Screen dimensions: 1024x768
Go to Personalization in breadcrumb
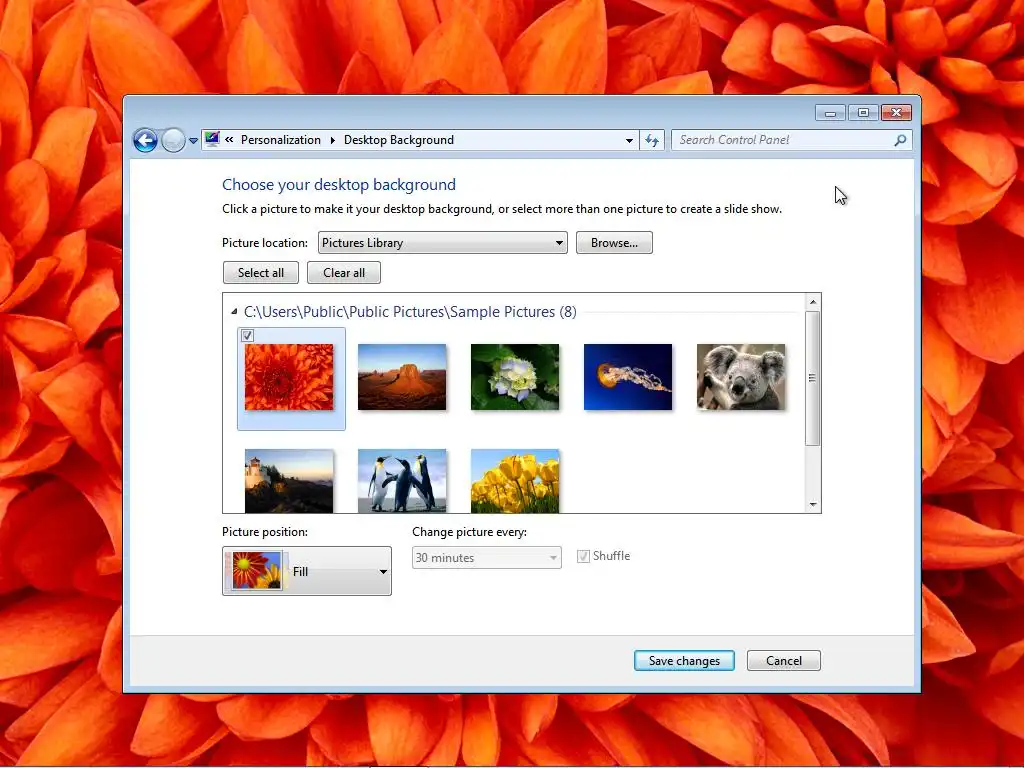coord(281,140)
